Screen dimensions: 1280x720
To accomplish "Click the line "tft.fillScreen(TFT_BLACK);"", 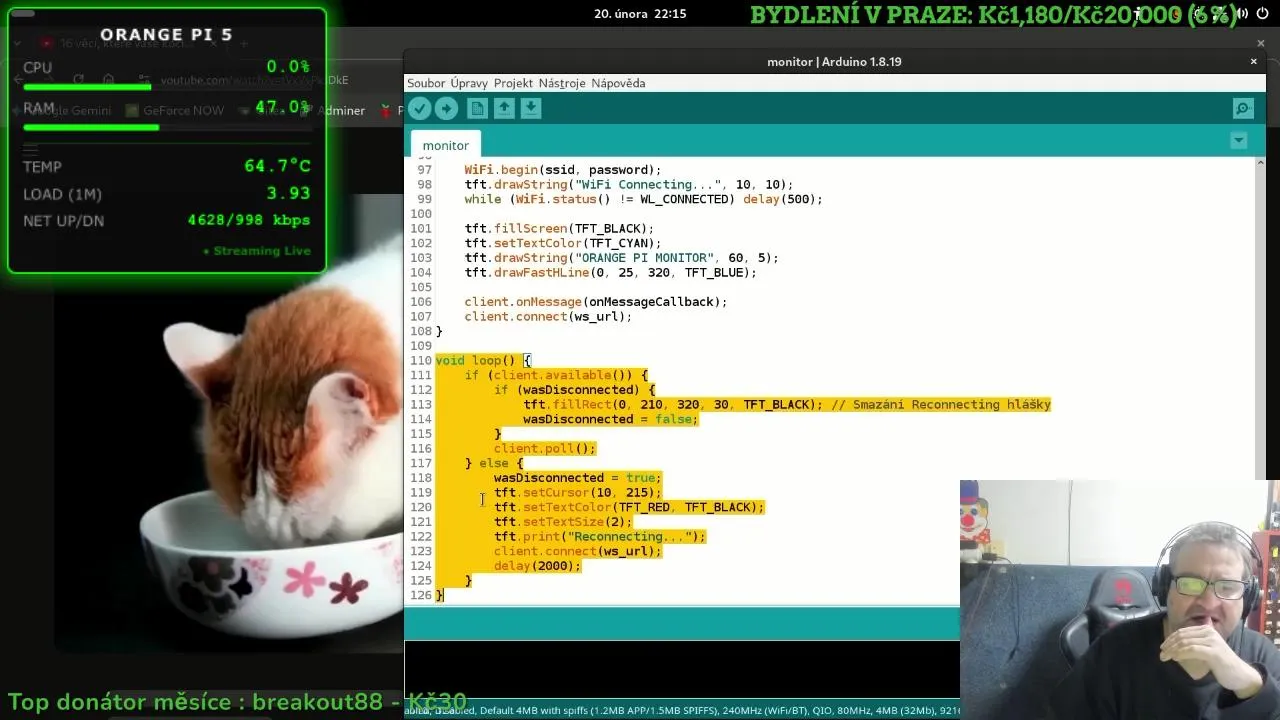I will (x=559, y=229).
